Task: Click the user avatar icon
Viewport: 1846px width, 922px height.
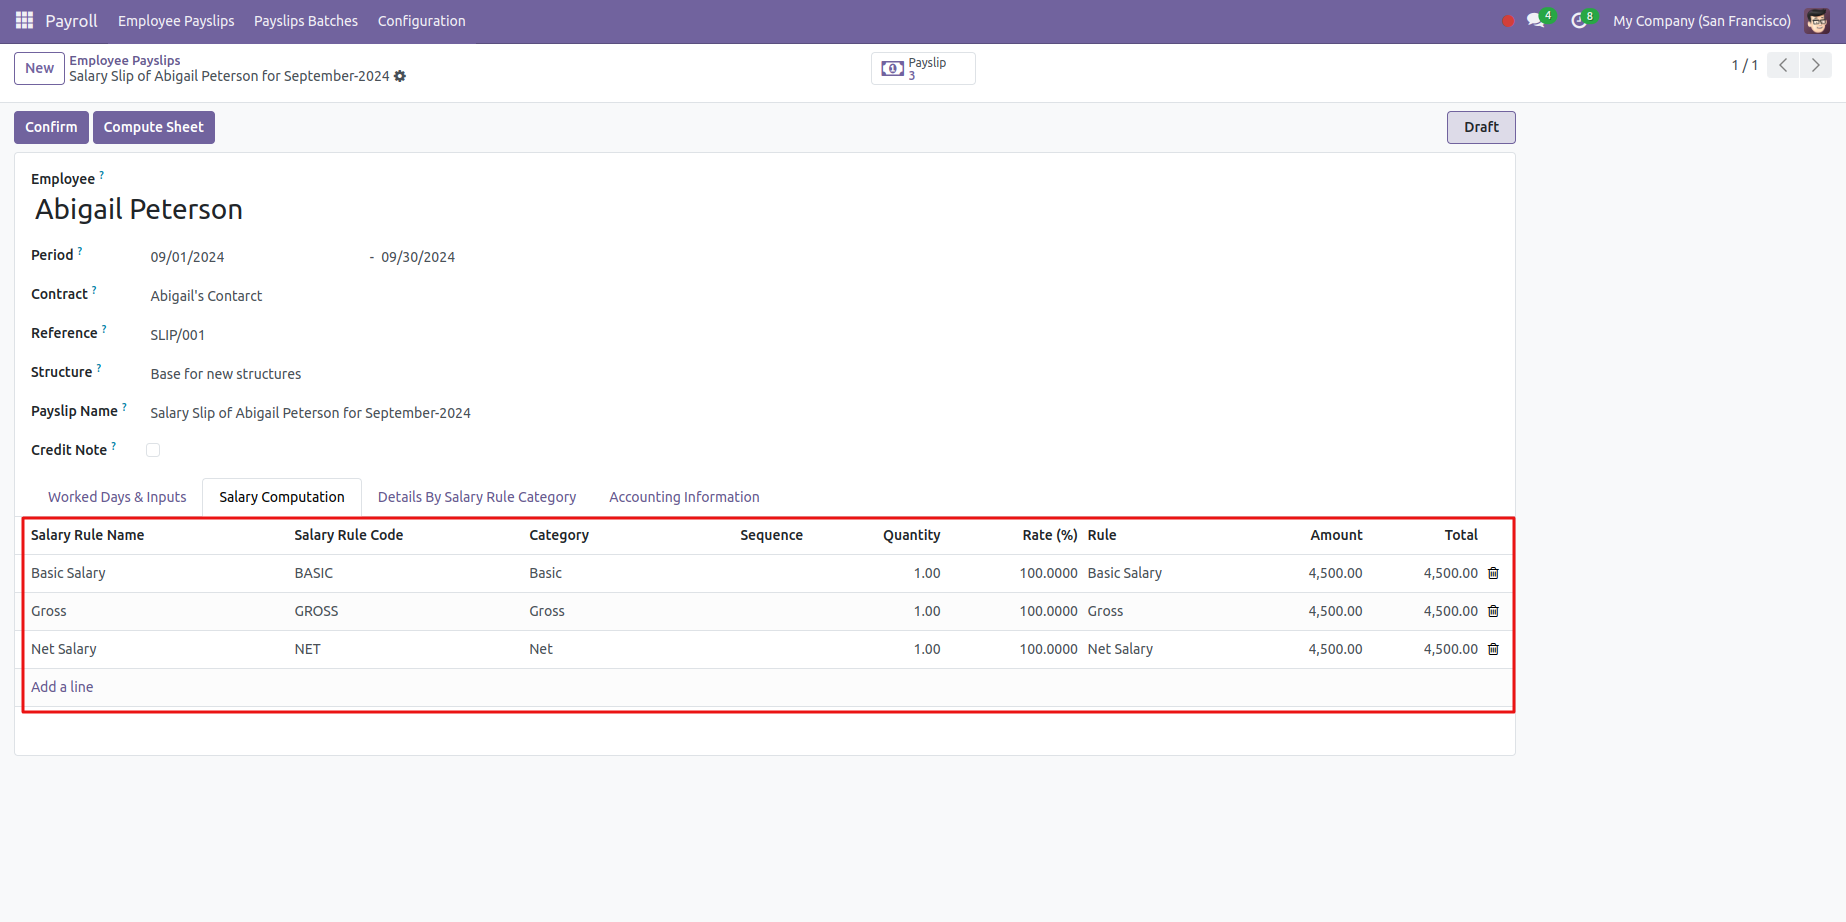Action: pyautogui.click(x=1817, y=21)
